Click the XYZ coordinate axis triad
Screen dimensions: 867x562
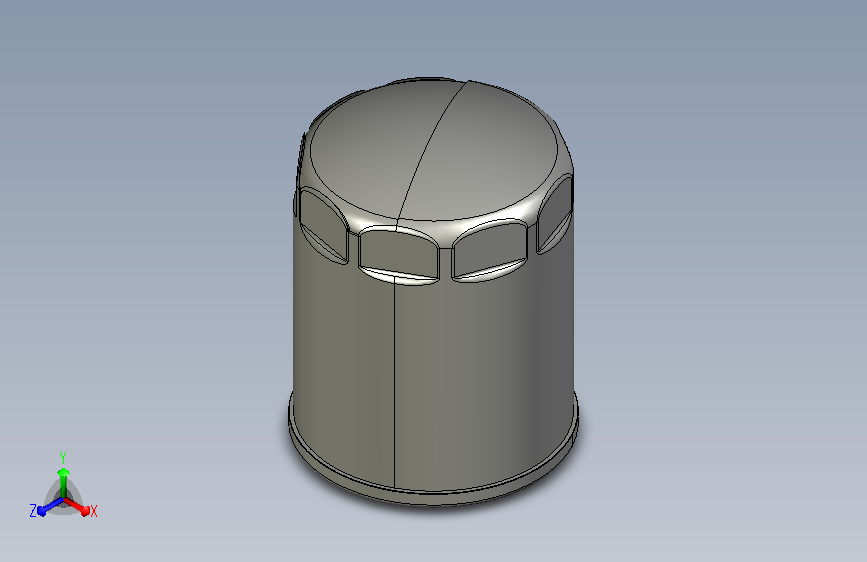63,487
